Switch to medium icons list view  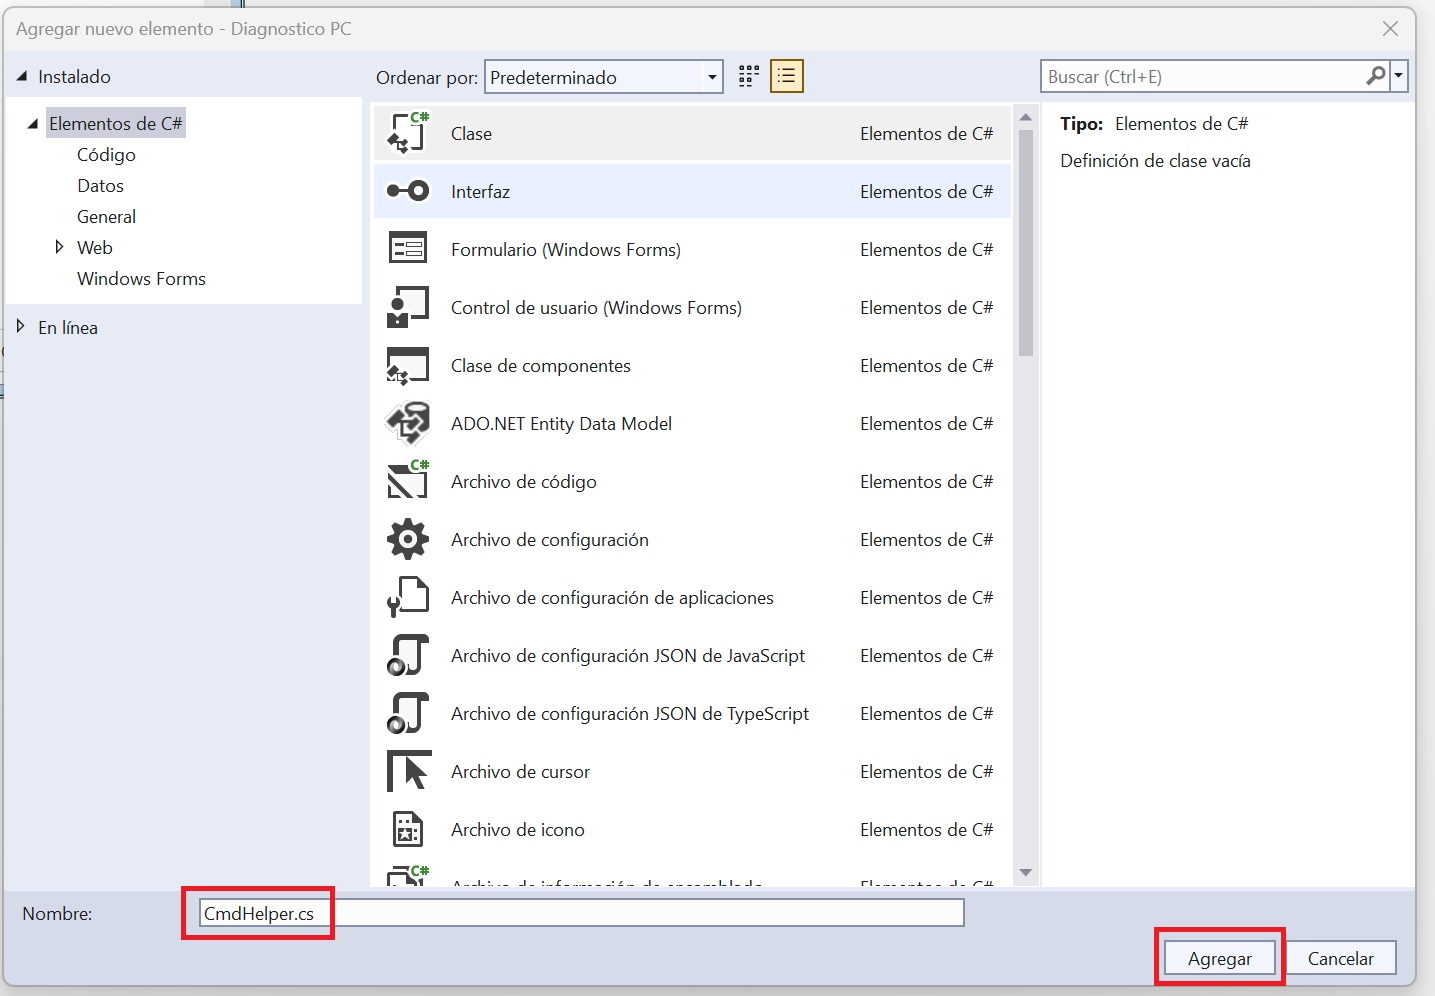coord(787,77)
